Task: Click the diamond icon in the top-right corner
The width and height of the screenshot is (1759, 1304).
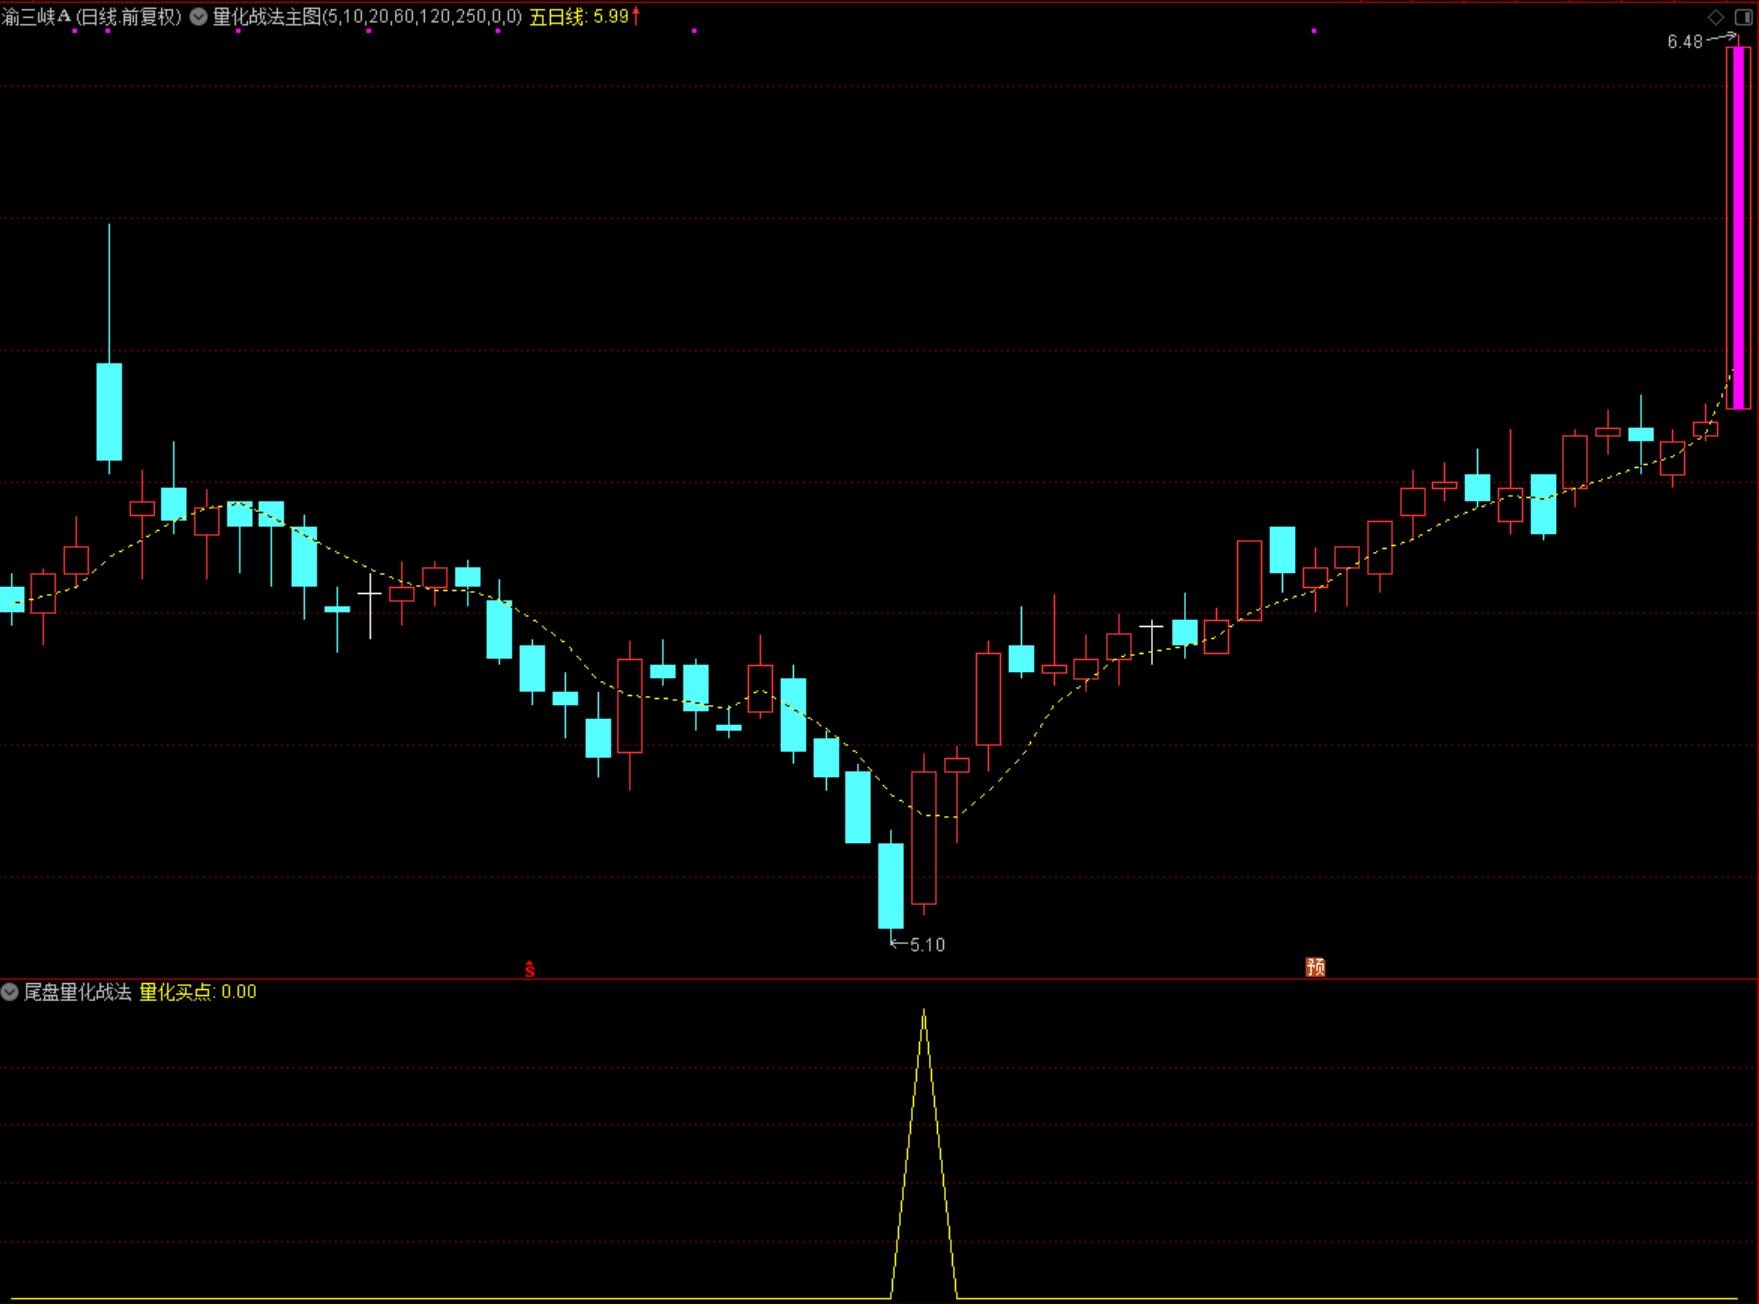Action: coord(1716,17)
